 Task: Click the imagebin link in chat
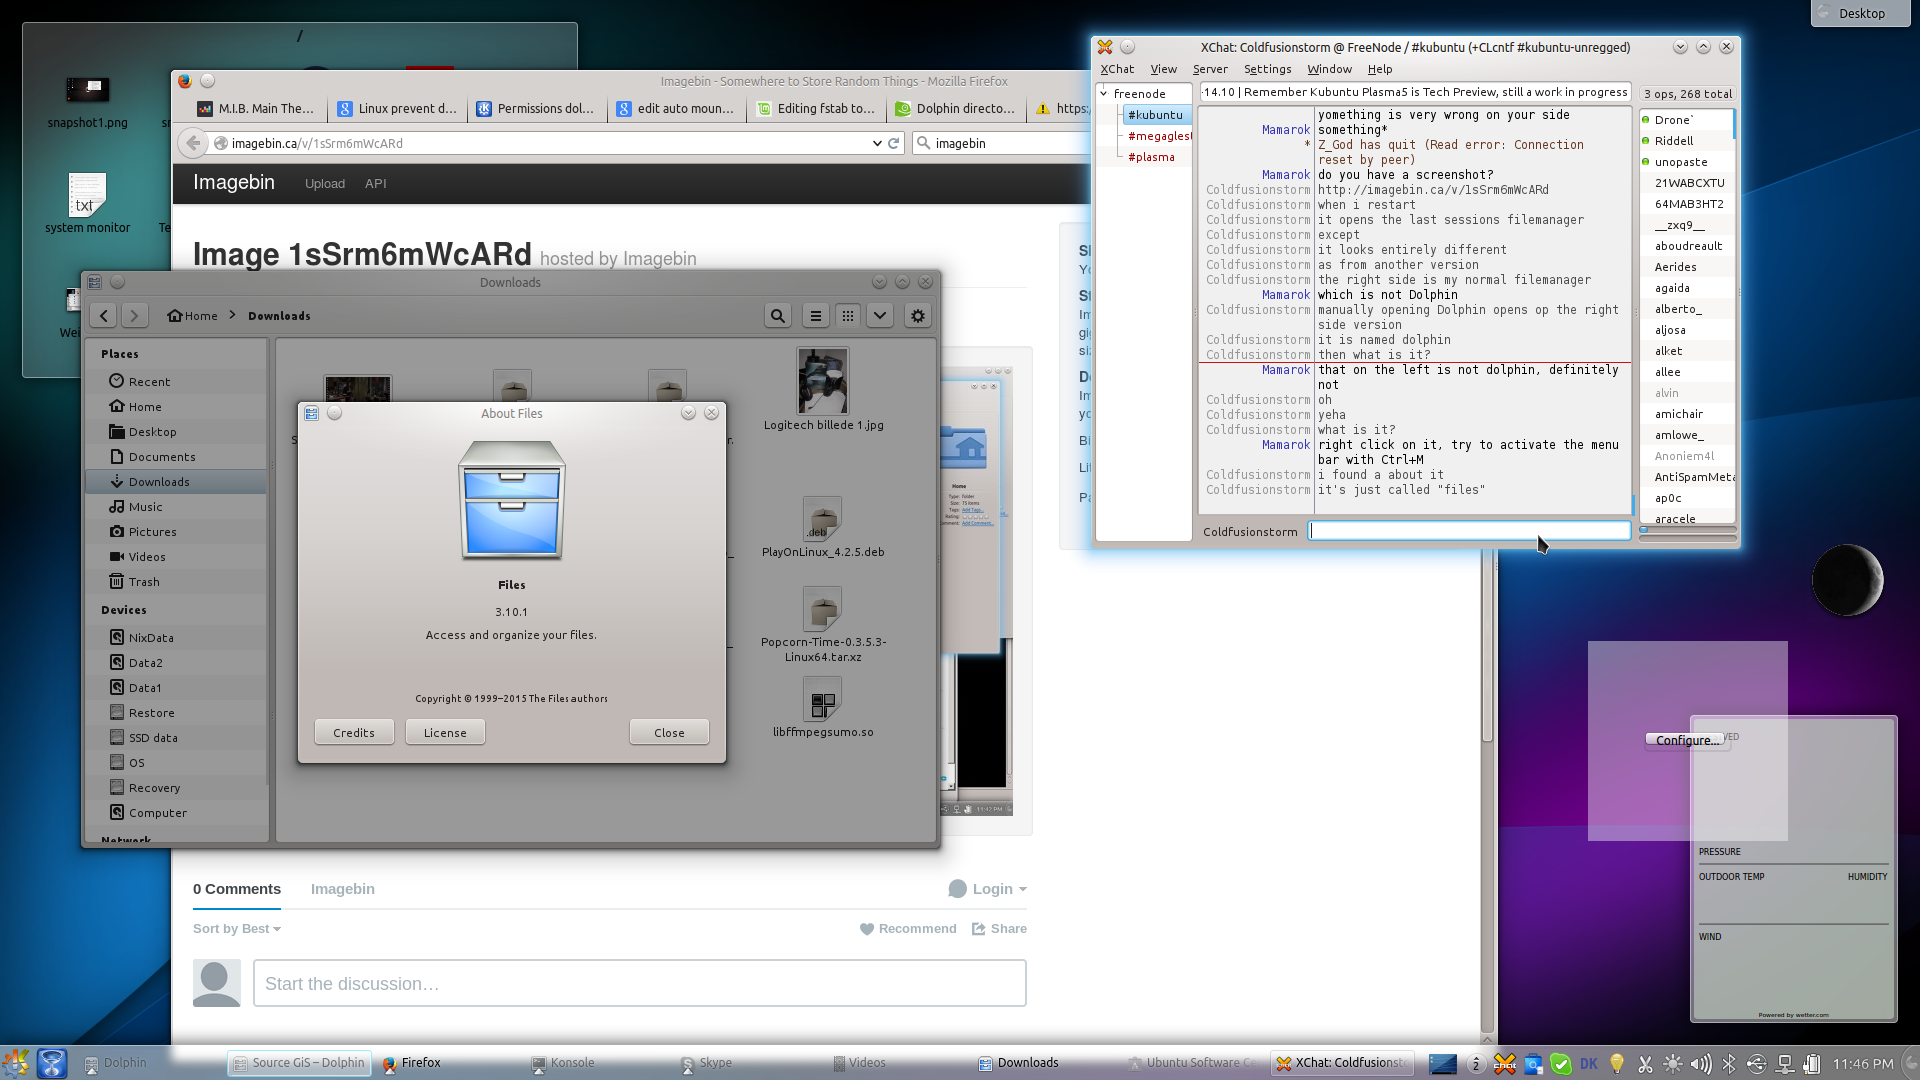(1433, 190)
